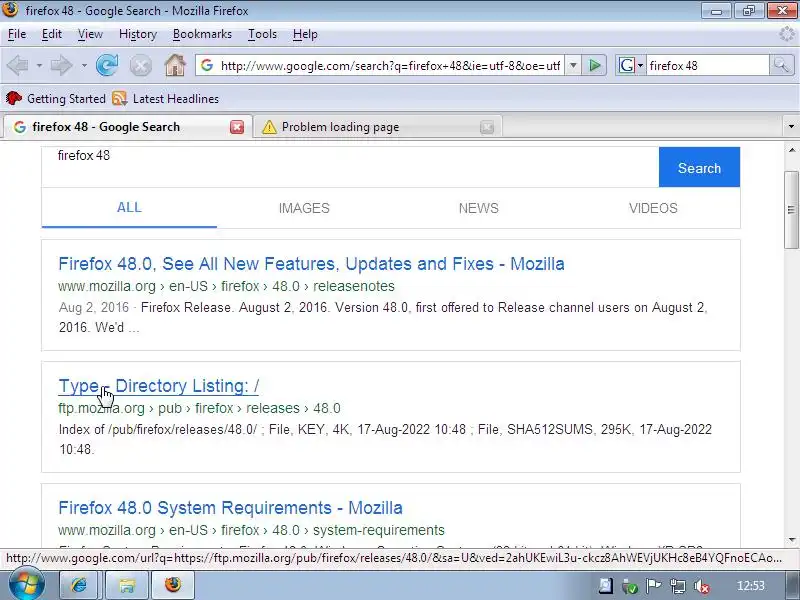Switch to the Problem loading page tab
This screenshot has width=800, height=600.
tap(378, 127)
